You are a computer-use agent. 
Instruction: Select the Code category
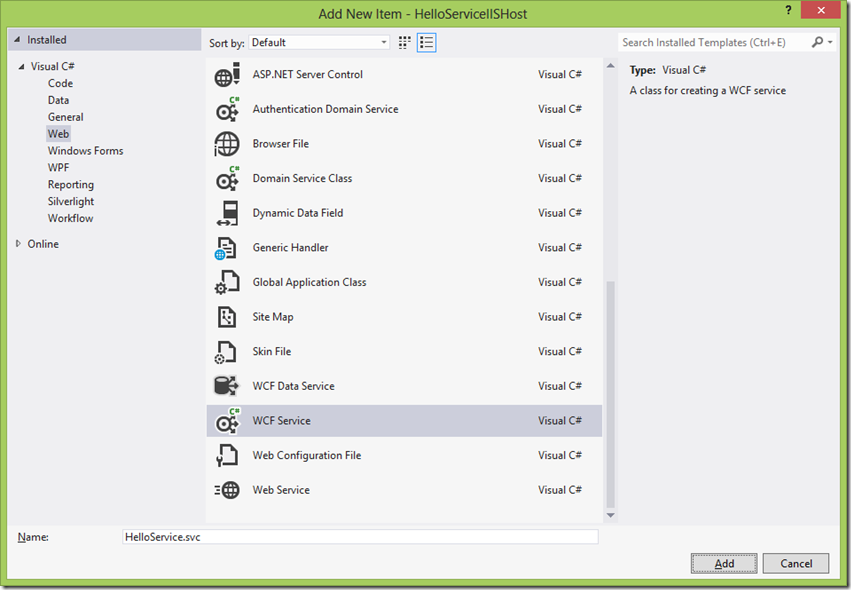tap(60, 83)
